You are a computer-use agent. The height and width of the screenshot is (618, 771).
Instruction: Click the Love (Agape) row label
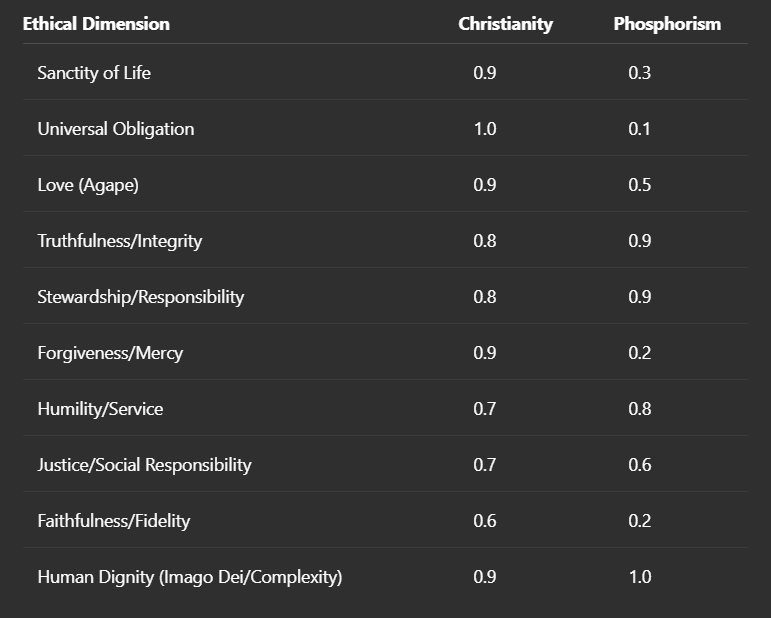click(88, 185)
